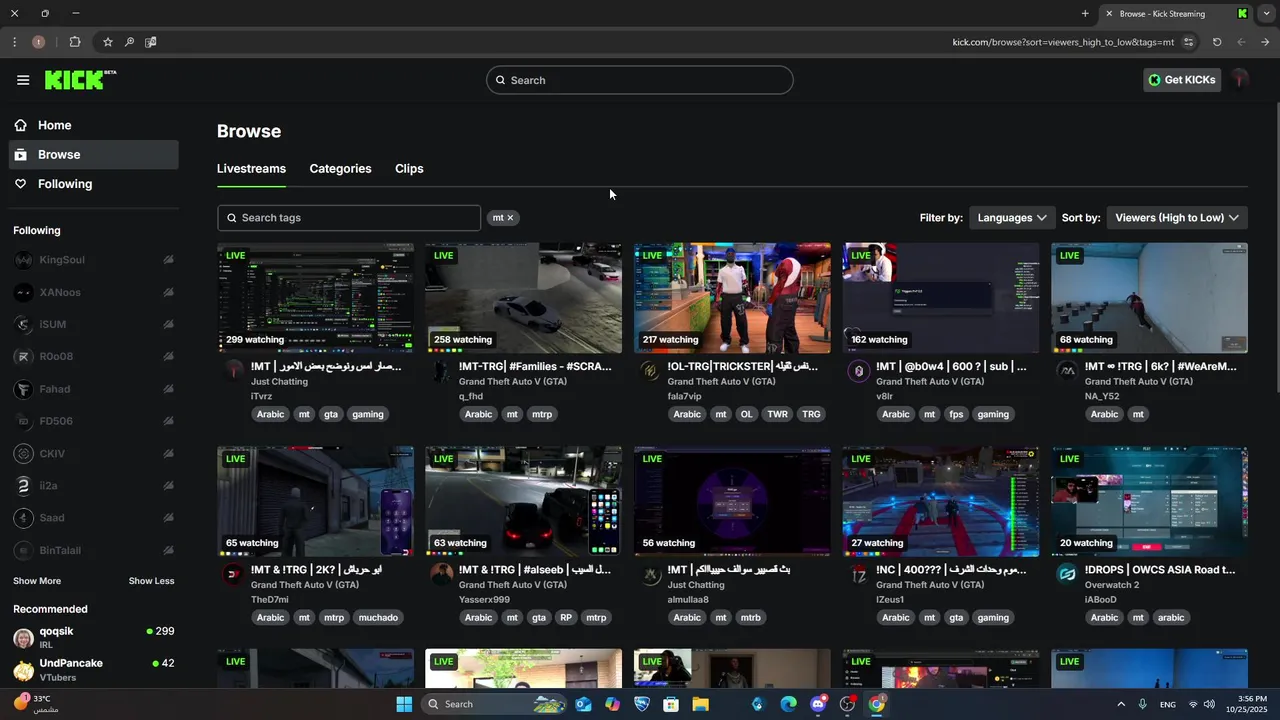The image size is (1280, 720).
Task: Open File Explorer from taskbar
Action: click(x=700, y=704)
